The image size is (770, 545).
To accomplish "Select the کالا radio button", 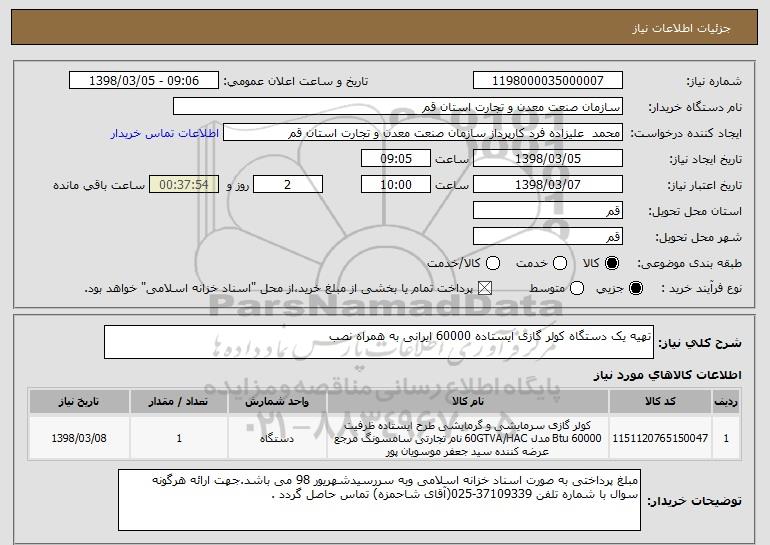I will pyautogui.click(x=612, y=263).
